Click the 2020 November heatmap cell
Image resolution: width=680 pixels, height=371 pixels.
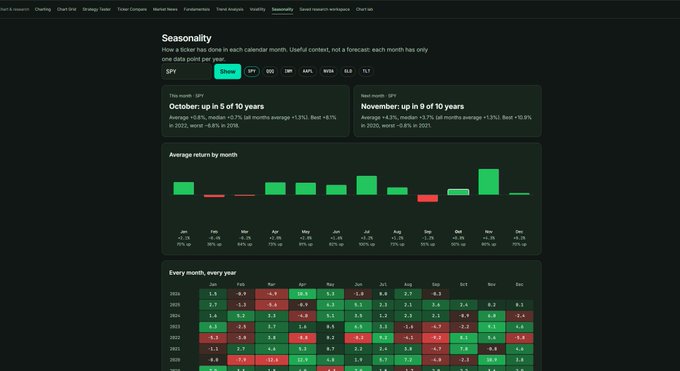click(x=492, y=360)
